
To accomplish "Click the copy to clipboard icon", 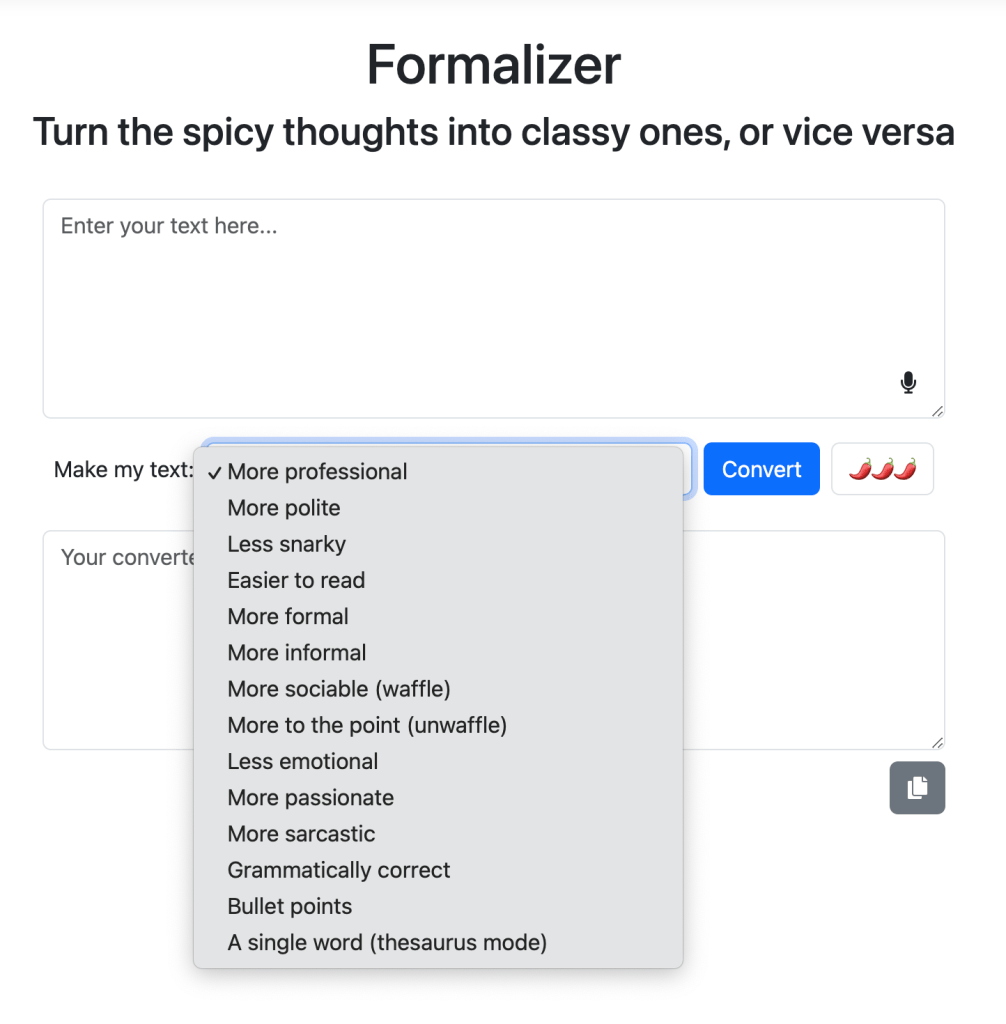I will (917, 788).
